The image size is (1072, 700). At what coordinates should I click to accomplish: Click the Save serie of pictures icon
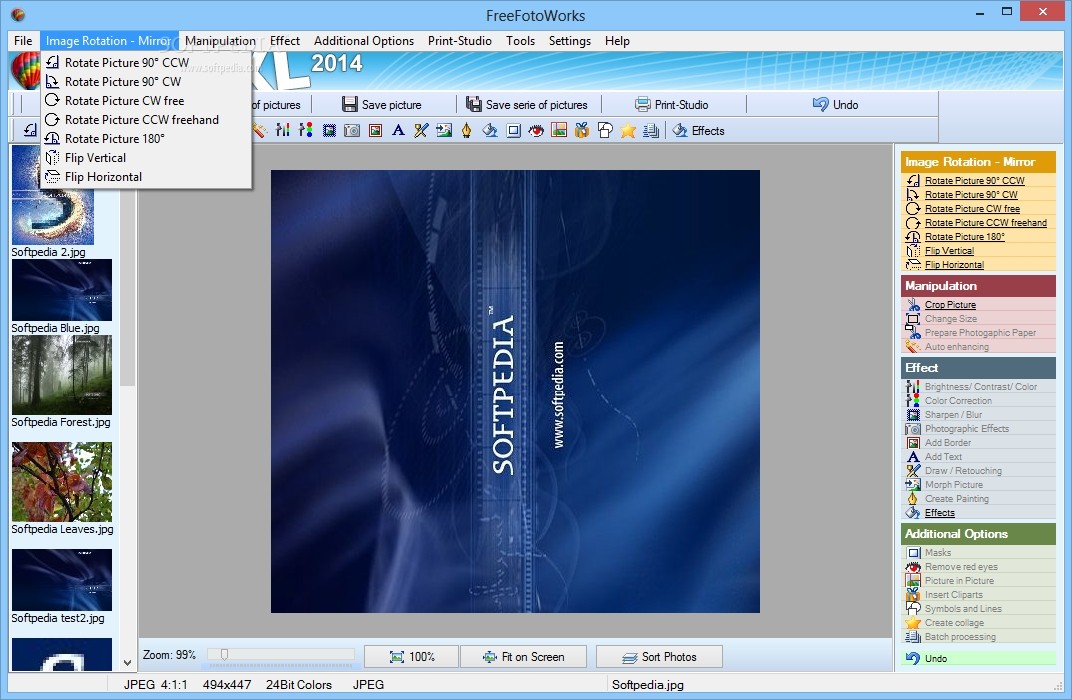coord(474,105)
